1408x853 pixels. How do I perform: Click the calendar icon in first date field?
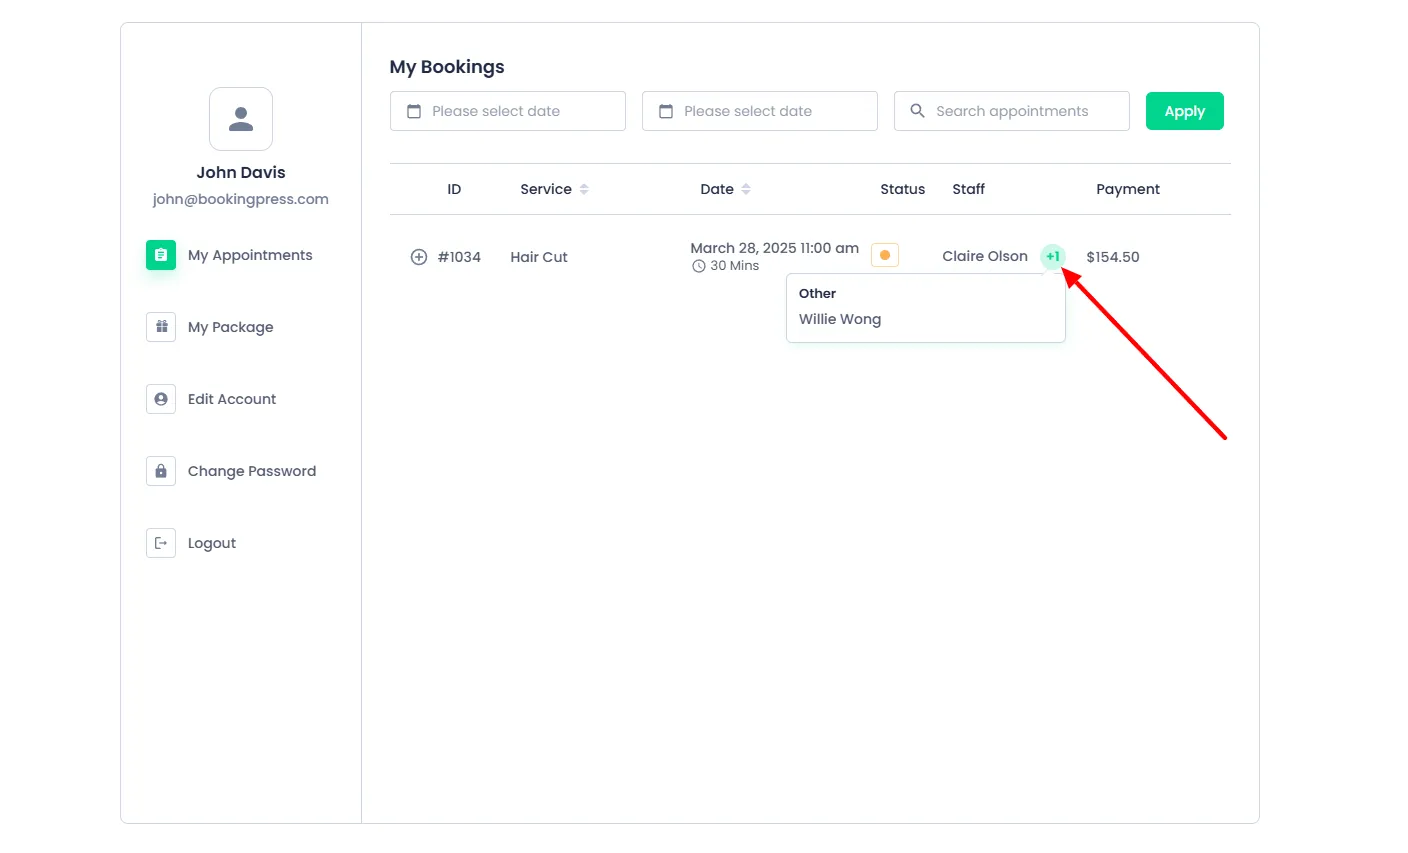(x=414, y=111)
